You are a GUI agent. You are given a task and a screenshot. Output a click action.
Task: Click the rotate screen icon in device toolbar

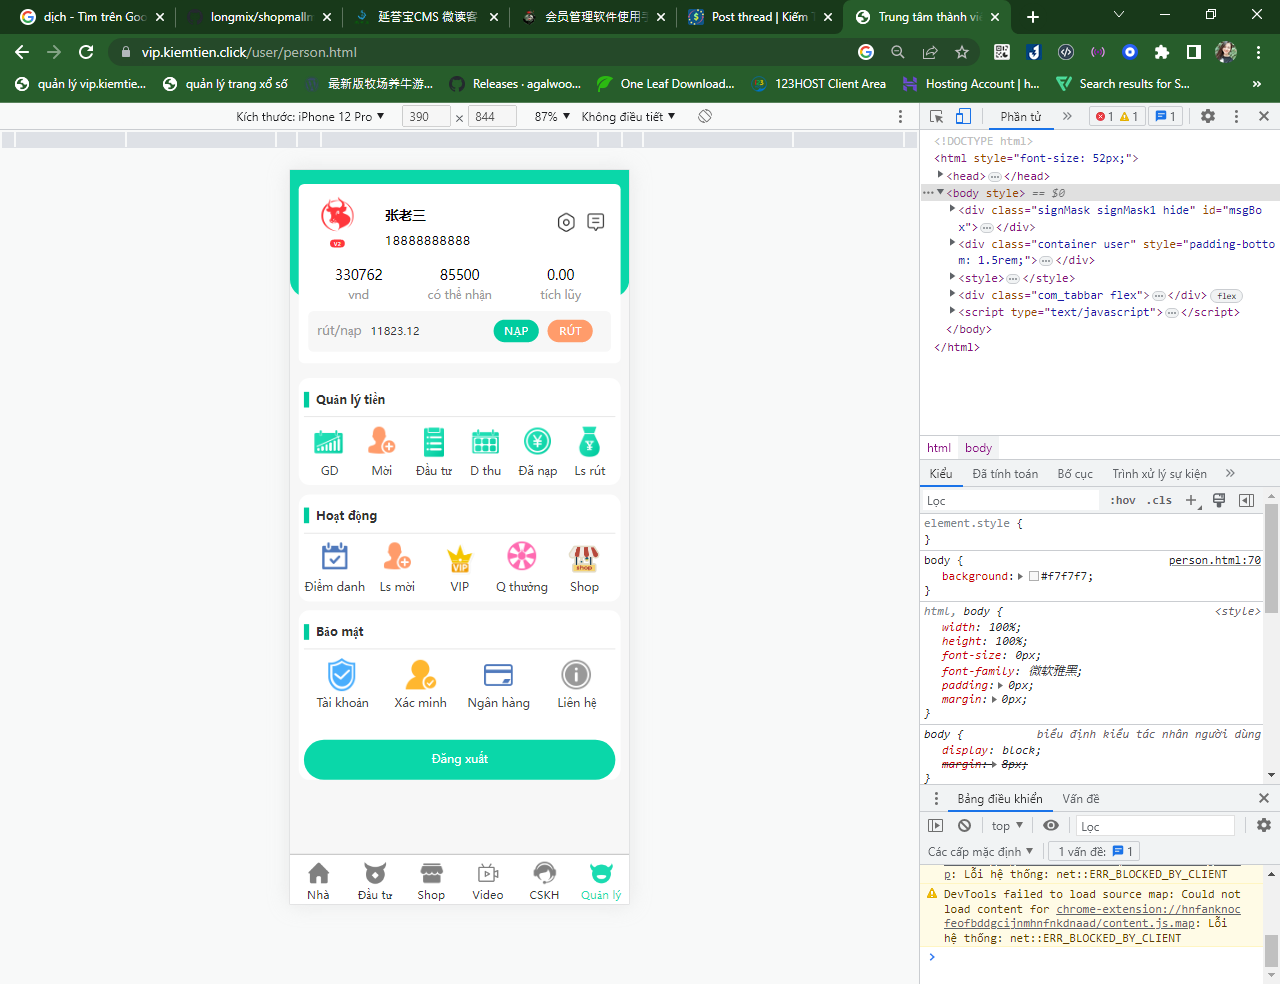705,116
